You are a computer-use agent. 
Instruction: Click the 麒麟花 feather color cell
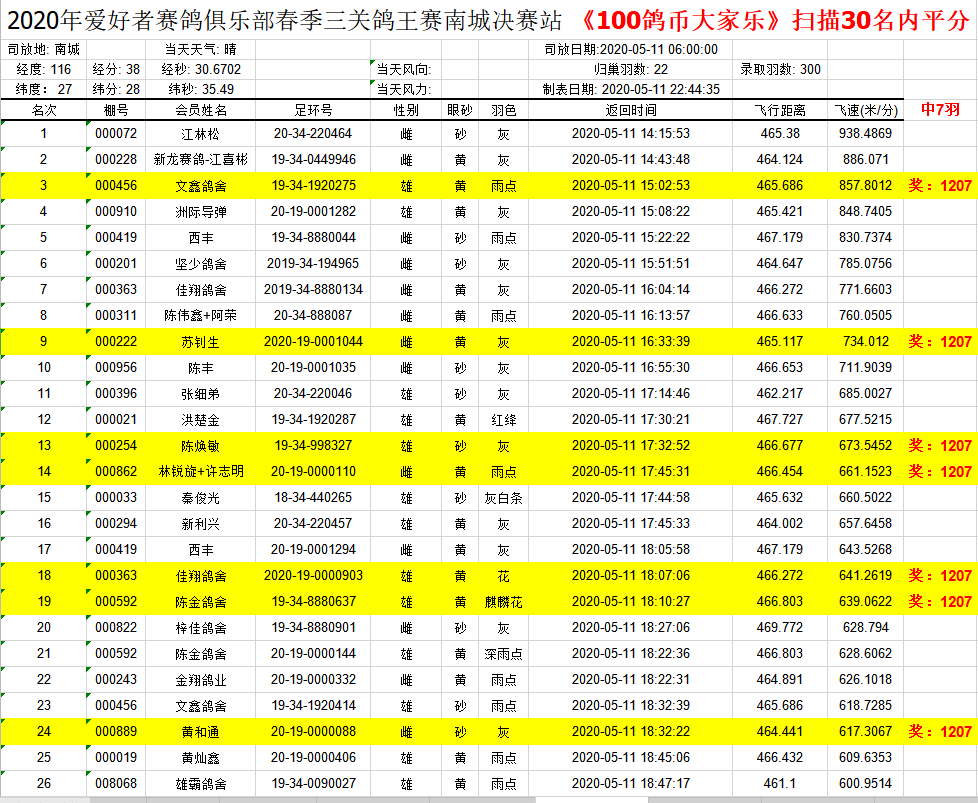point(503,602)
